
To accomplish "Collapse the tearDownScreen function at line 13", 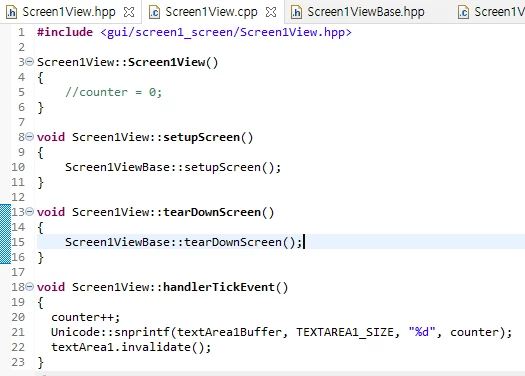I will click(30, 212).
